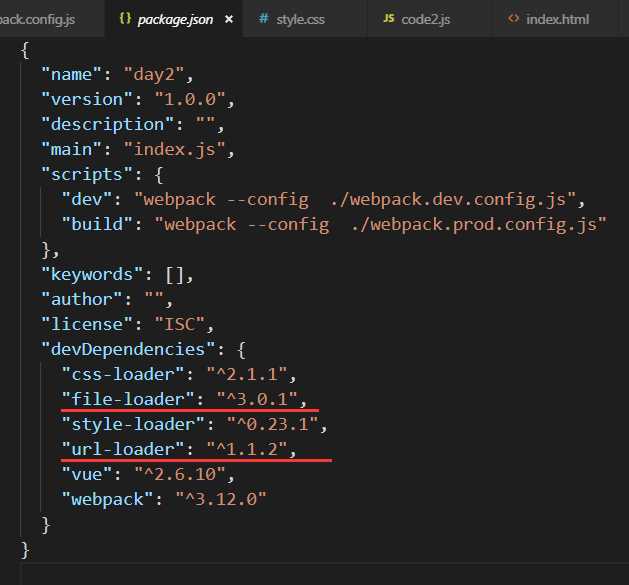Click the hash icon on style.css tab
Viewport: 629px width, 585px height.
pyautogui.click(x=263, y=19)
